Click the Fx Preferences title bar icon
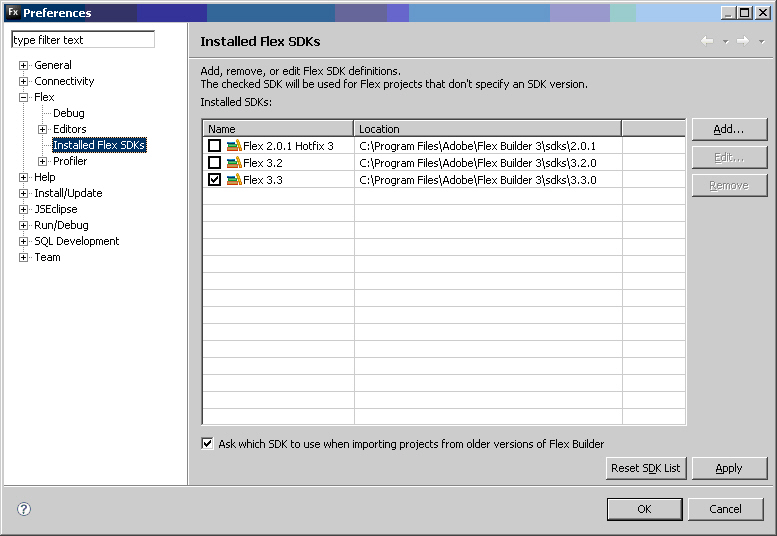This screenshot has height=536, width=777. pyautogui.click(x=13, y=12)
